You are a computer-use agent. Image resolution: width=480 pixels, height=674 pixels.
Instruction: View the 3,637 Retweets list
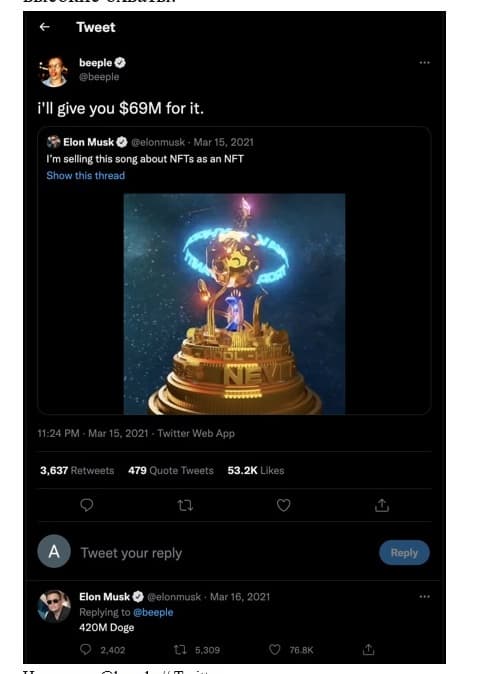77,471
